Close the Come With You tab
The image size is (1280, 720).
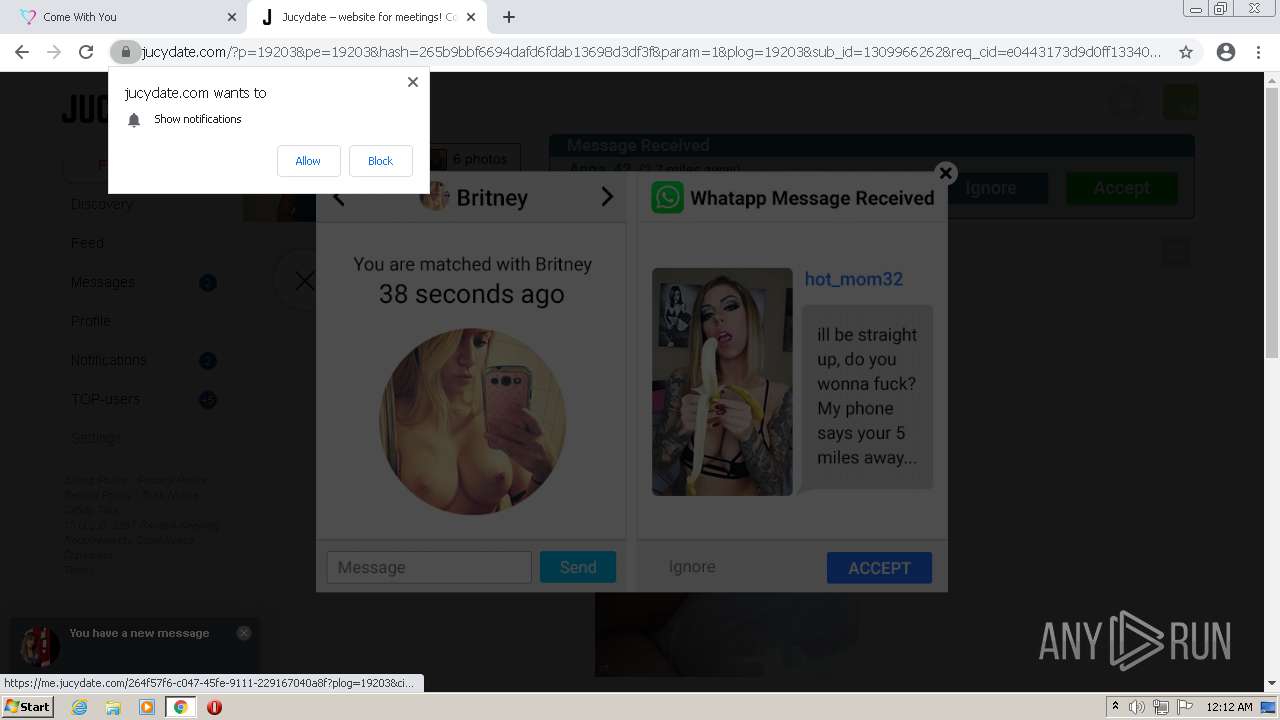[x=231, y=17]
